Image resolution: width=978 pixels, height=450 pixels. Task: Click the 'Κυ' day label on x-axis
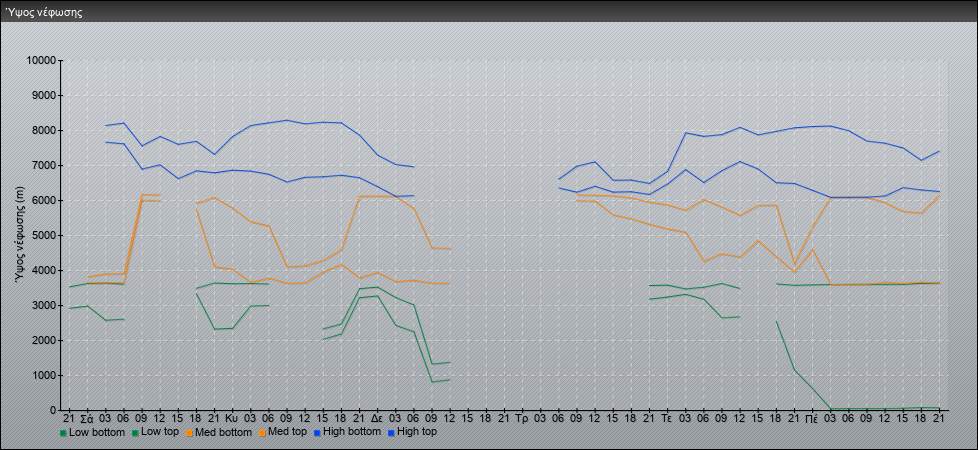231,418
